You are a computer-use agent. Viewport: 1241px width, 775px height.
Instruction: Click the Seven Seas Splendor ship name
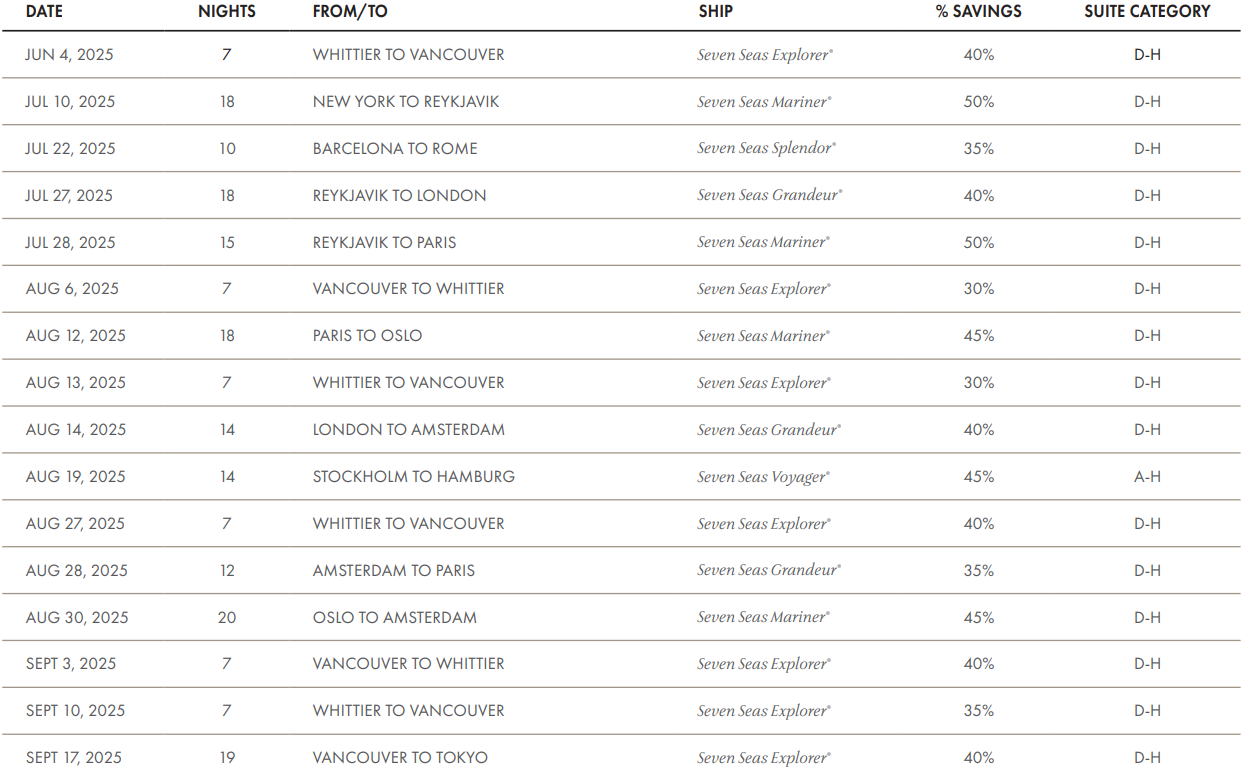tap(767, 149)
